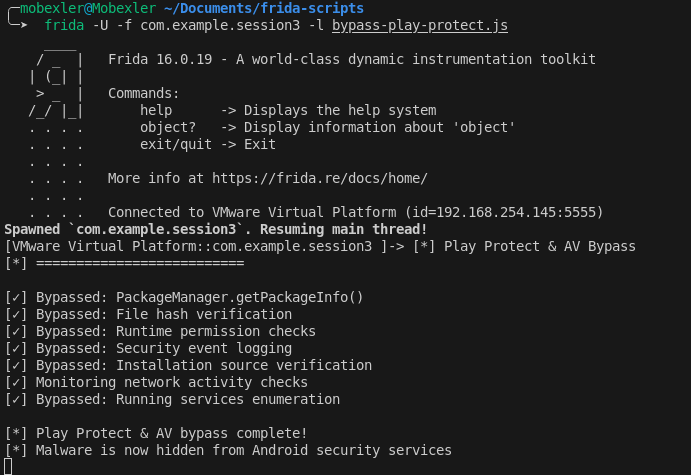Click the checkmark beside File hash verification
This screenshot has height=475, width=691.
tap(16, 315)
